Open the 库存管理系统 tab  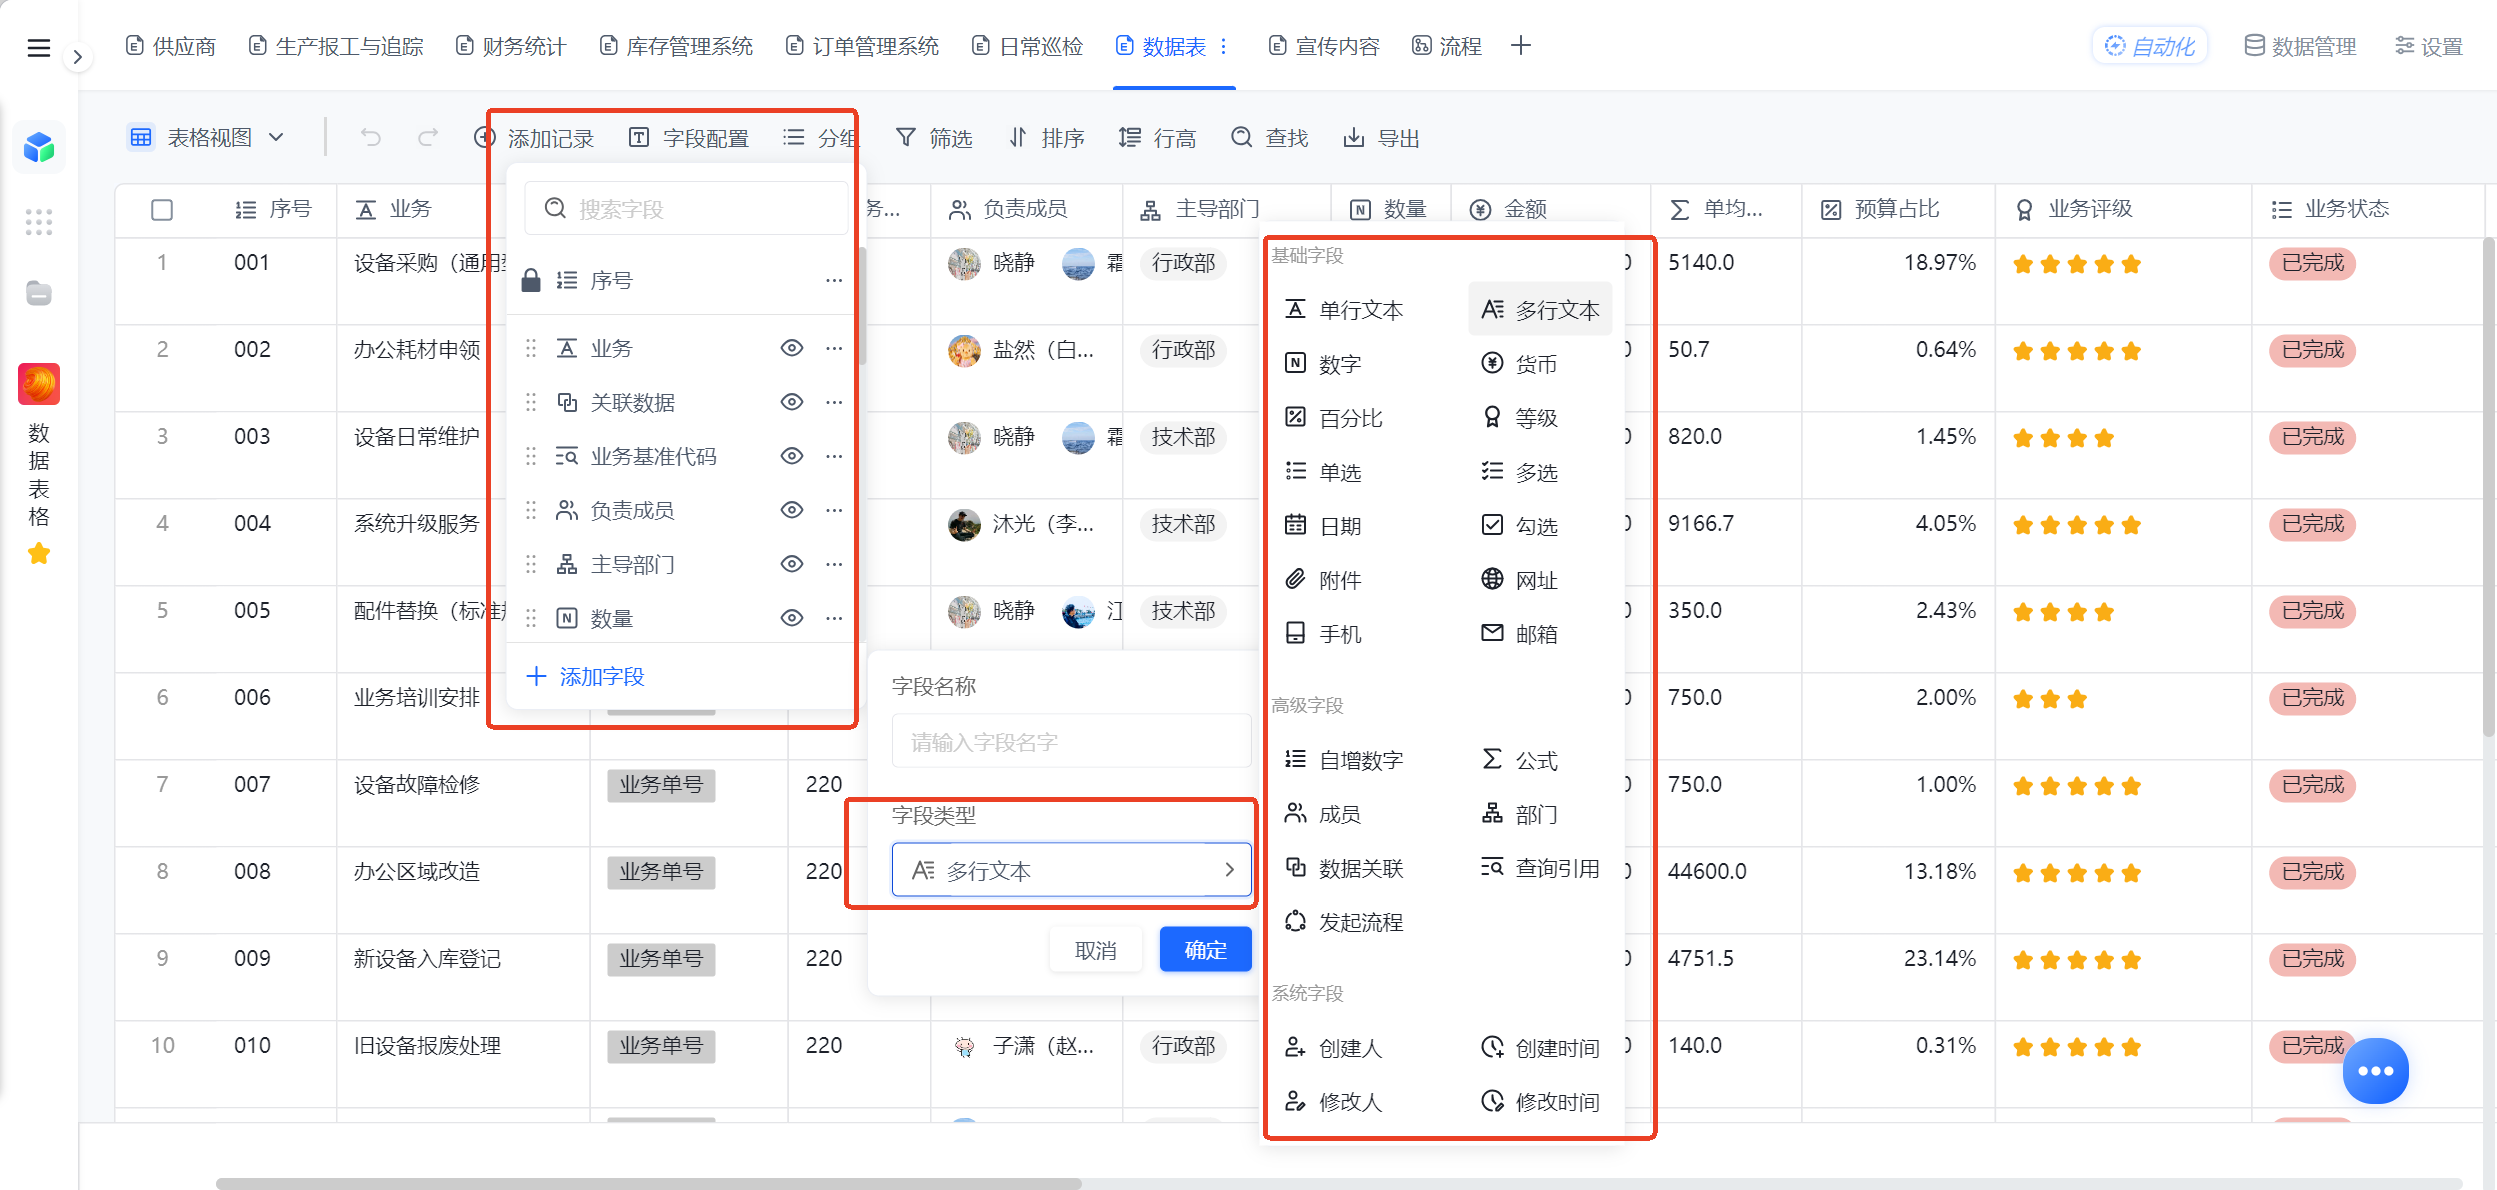tap(676, 46)
